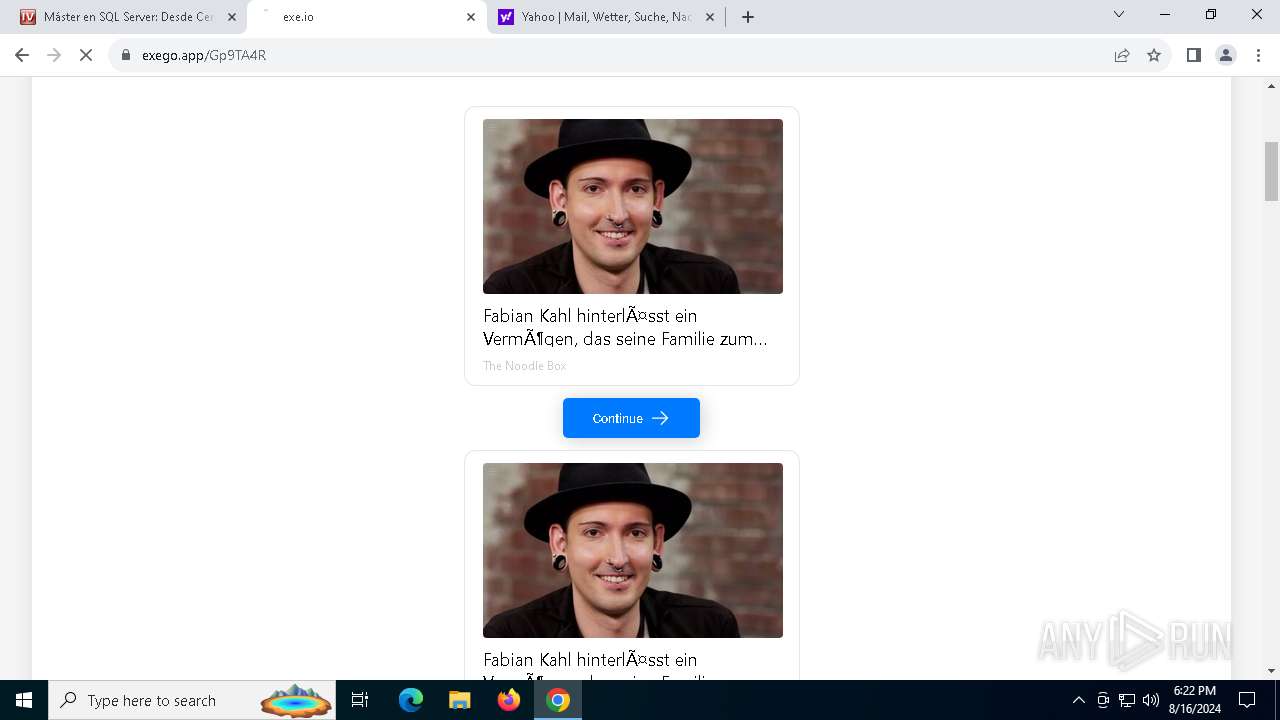This screenshot has height=720, width=1280.
Task: Click the top Fabian Kahl ad image
Action: pos(633,206)
